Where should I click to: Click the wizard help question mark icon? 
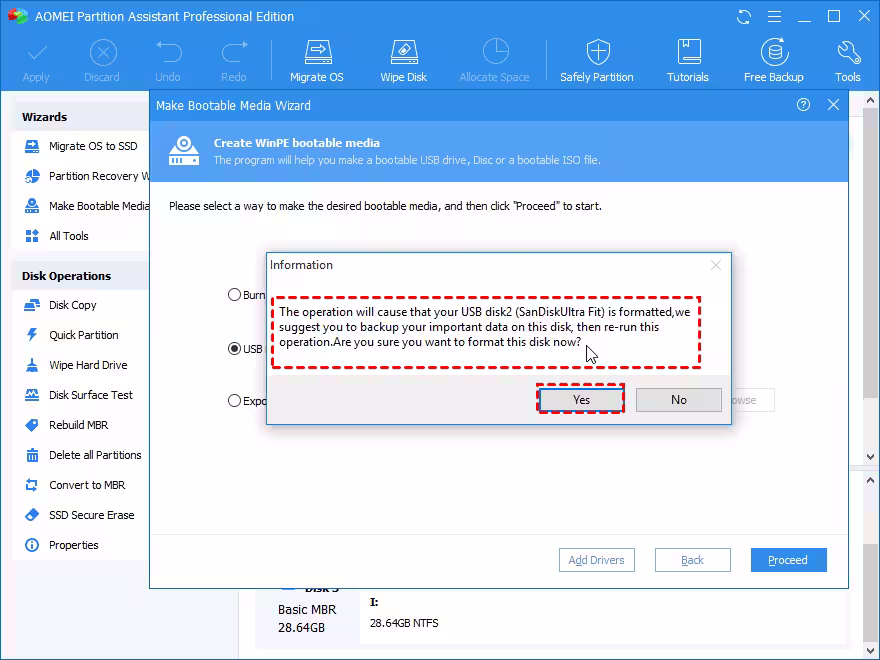(803, 104)
